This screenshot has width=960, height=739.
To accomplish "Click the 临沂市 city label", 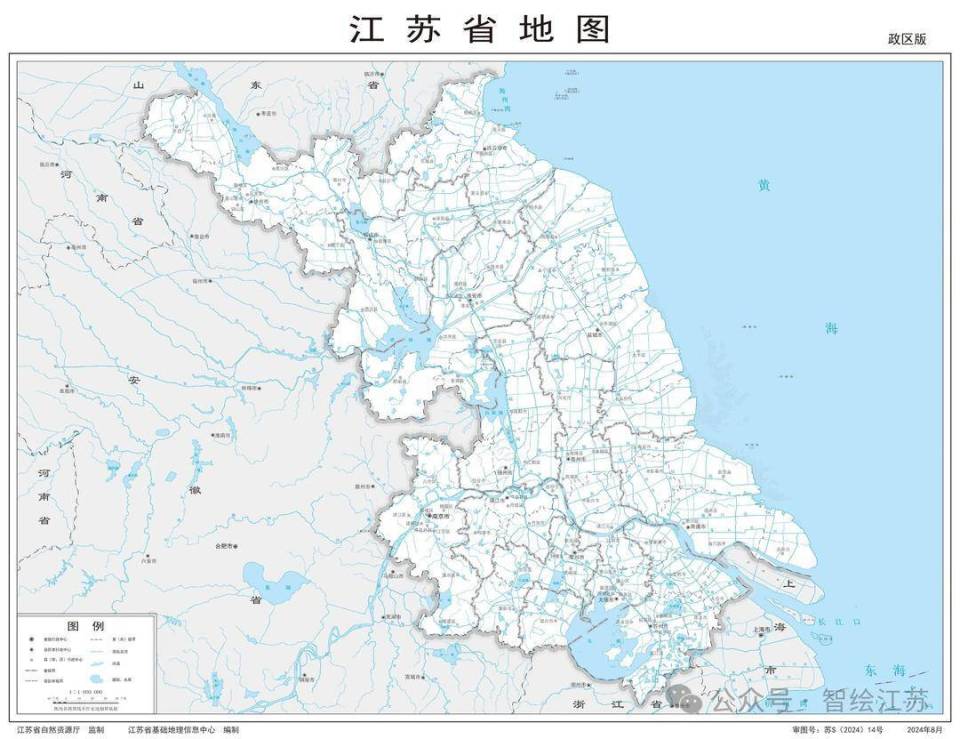I will 371,73.
